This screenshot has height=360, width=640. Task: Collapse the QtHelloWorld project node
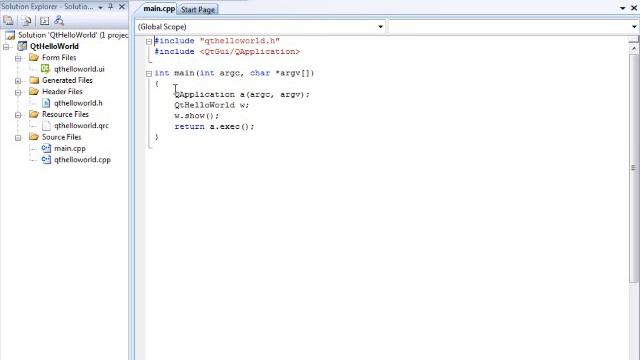tap(6, 47)
